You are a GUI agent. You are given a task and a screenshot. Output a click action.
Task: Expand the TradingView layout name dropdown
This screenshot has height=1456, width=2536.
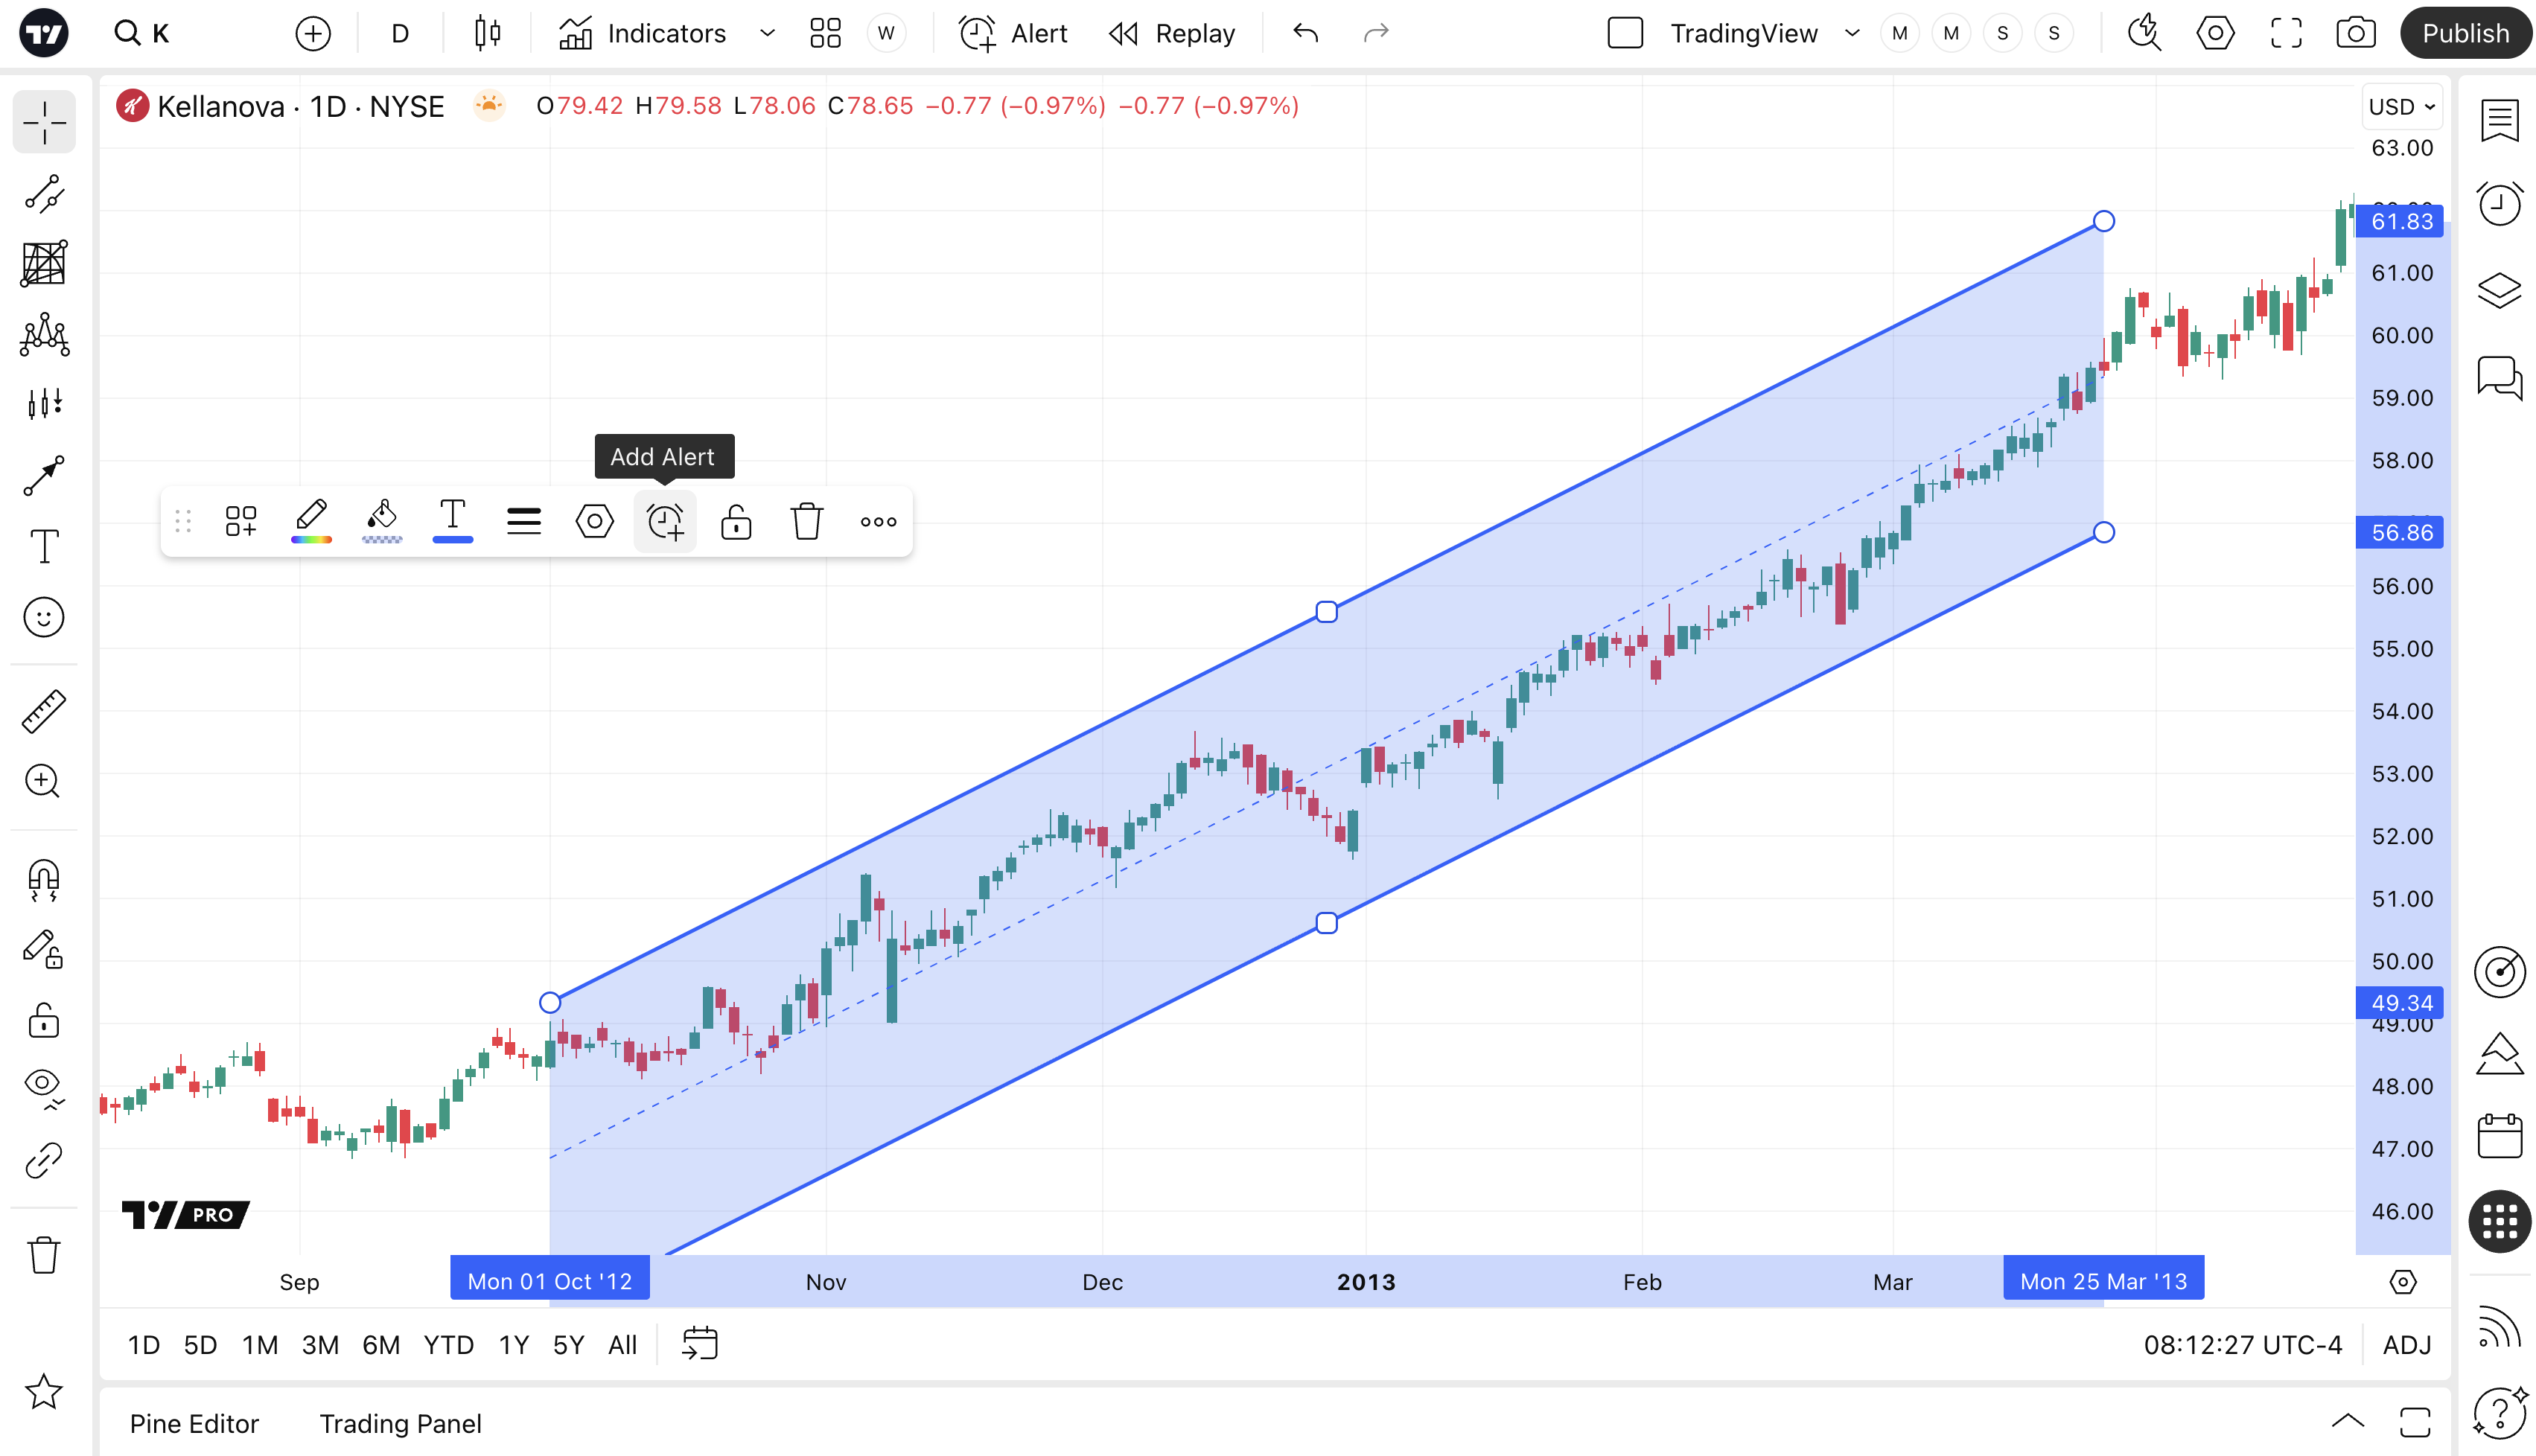pyautogui.click(x=1852, y=33)
